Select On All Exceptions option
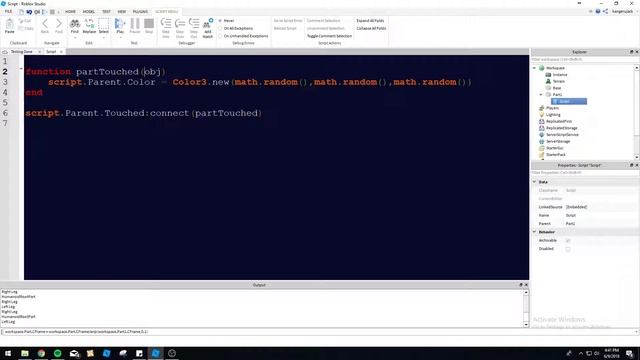 click(220, 28)
